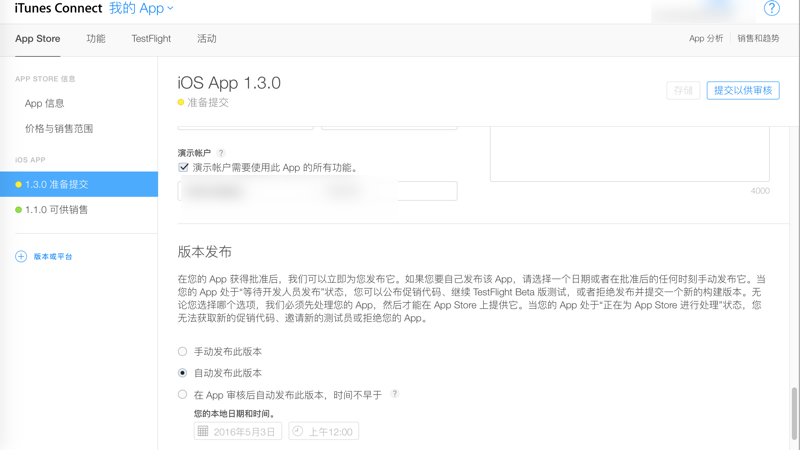Click the 2016年5月3日 date field
The image size is (800, 450).
pyautogui.click(x=238, y=431)
